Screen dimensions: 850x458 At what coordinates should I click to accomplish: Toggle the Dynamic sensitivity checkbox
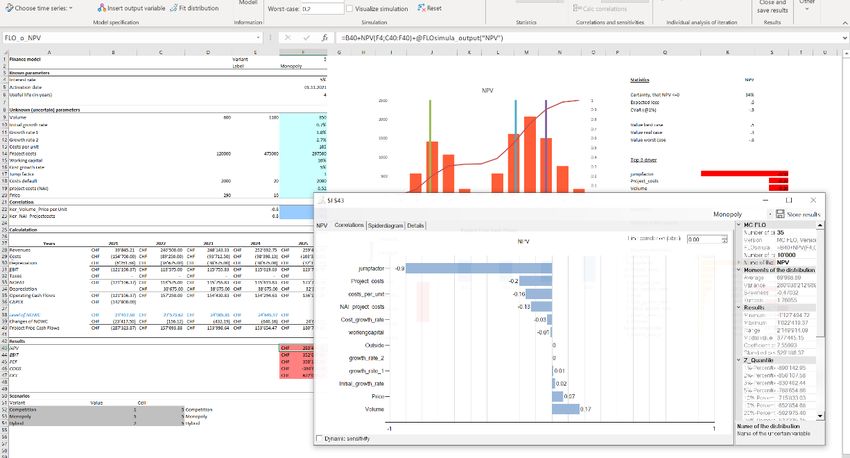pyautogui.click(x=319, y=438)
